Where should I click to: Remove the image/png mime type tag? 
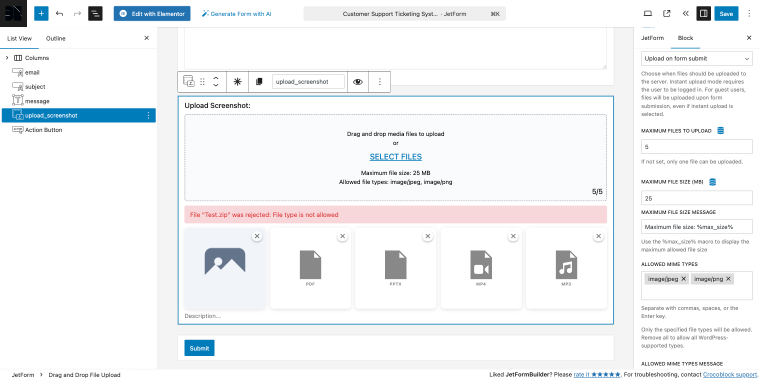pos(728,279)
